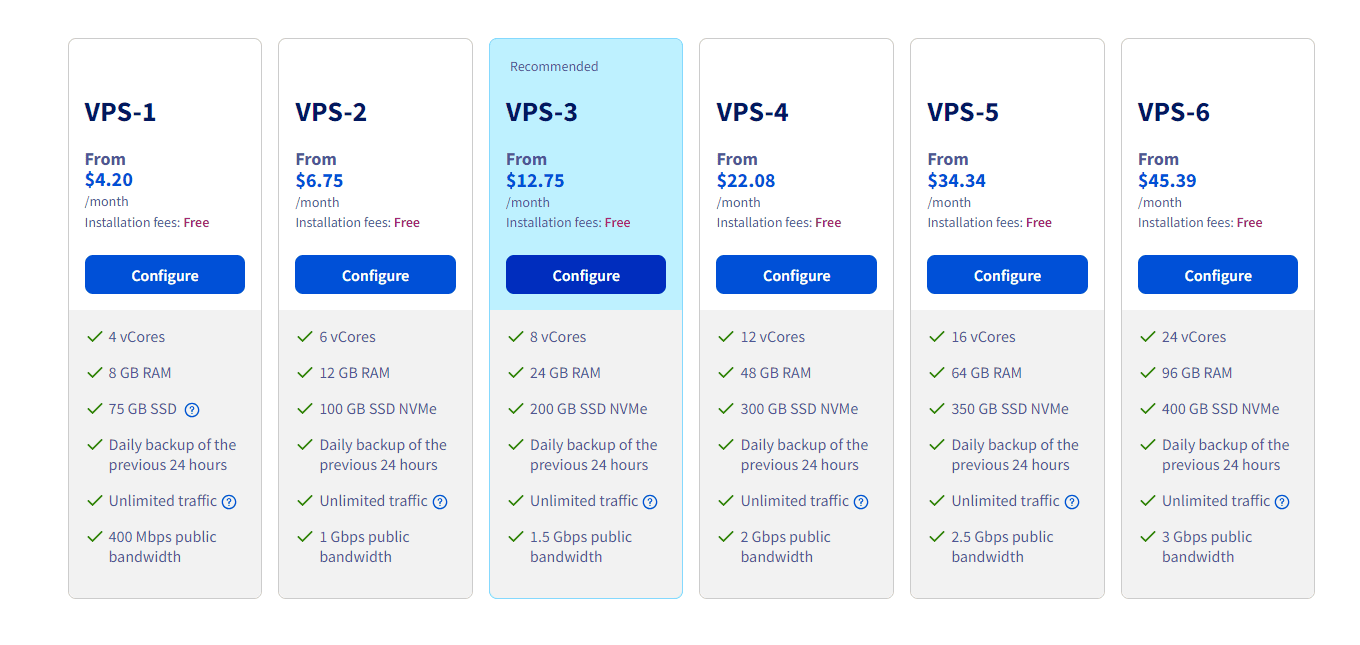Image resolution: width=1360 pixels, height=645 pixels.
Task: Click the $12.75 price on VPS-3
Action: point(535,181)
